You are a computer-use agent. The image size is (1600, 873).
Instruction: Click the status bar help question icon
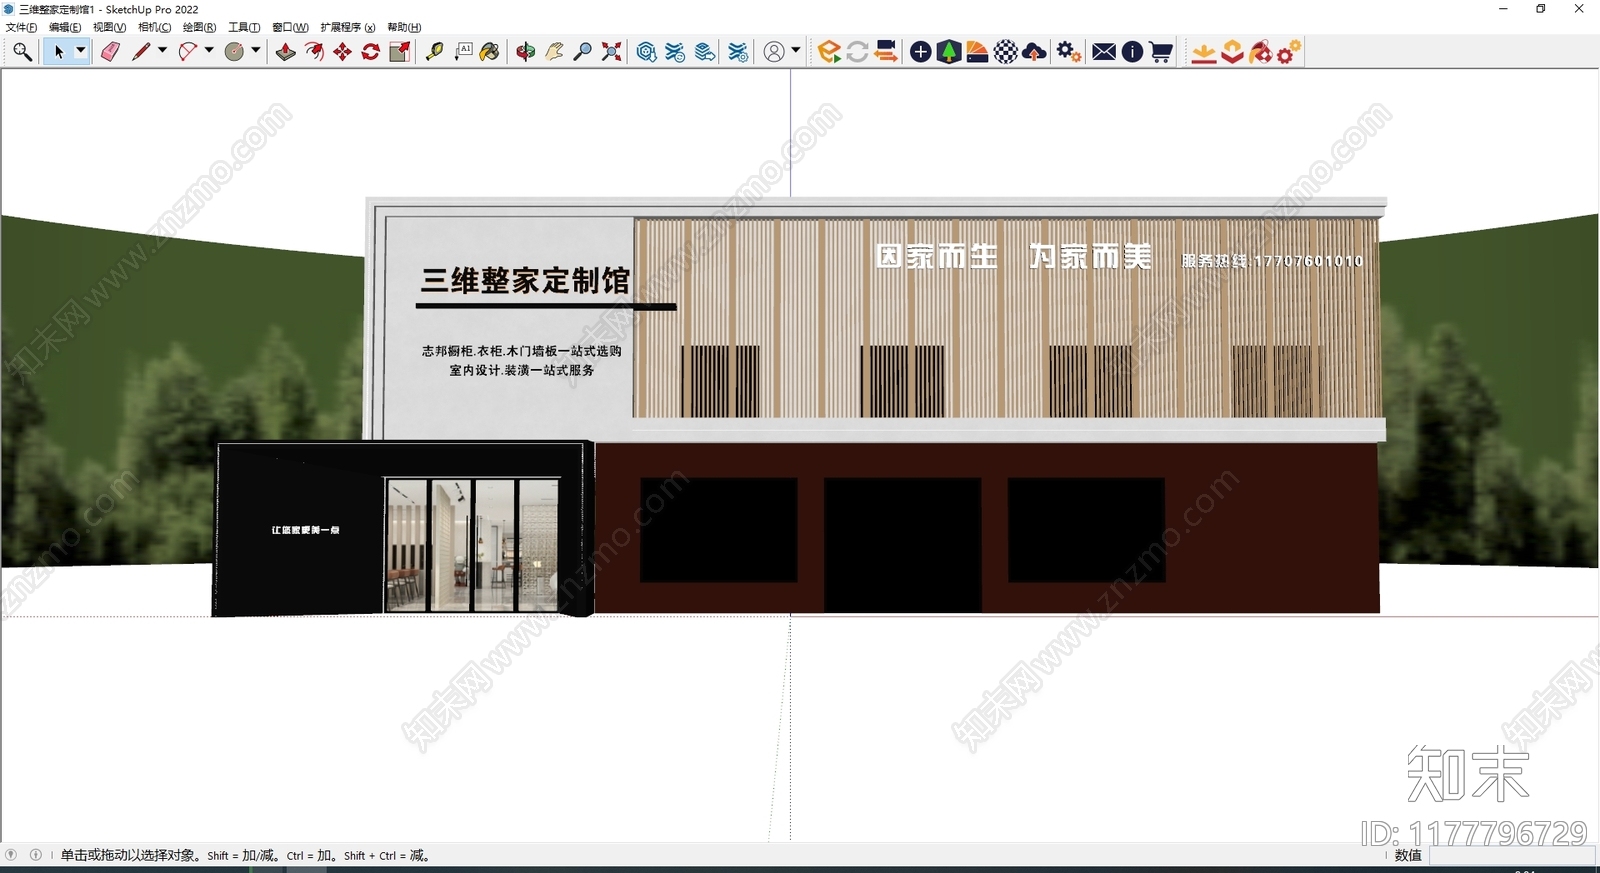(x=11, y=855)
